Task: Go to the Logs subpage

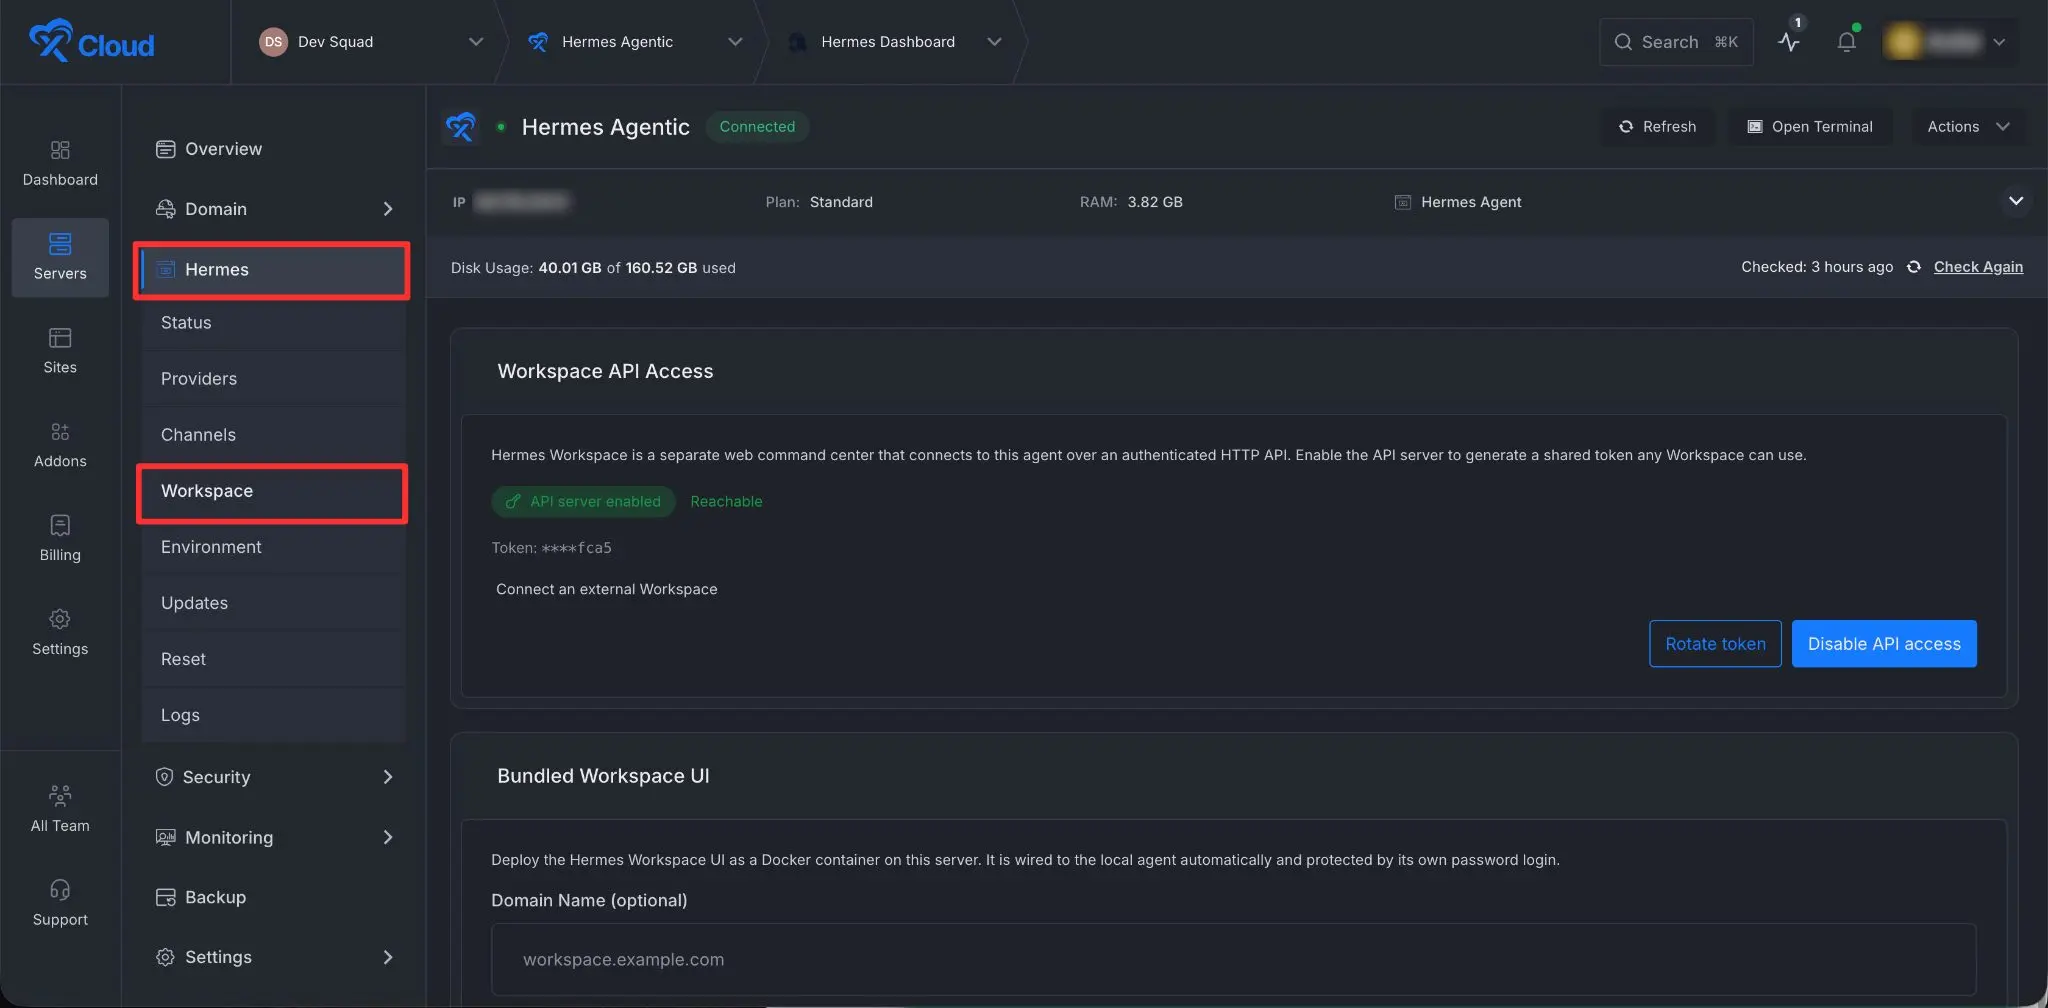Action: 272,715
